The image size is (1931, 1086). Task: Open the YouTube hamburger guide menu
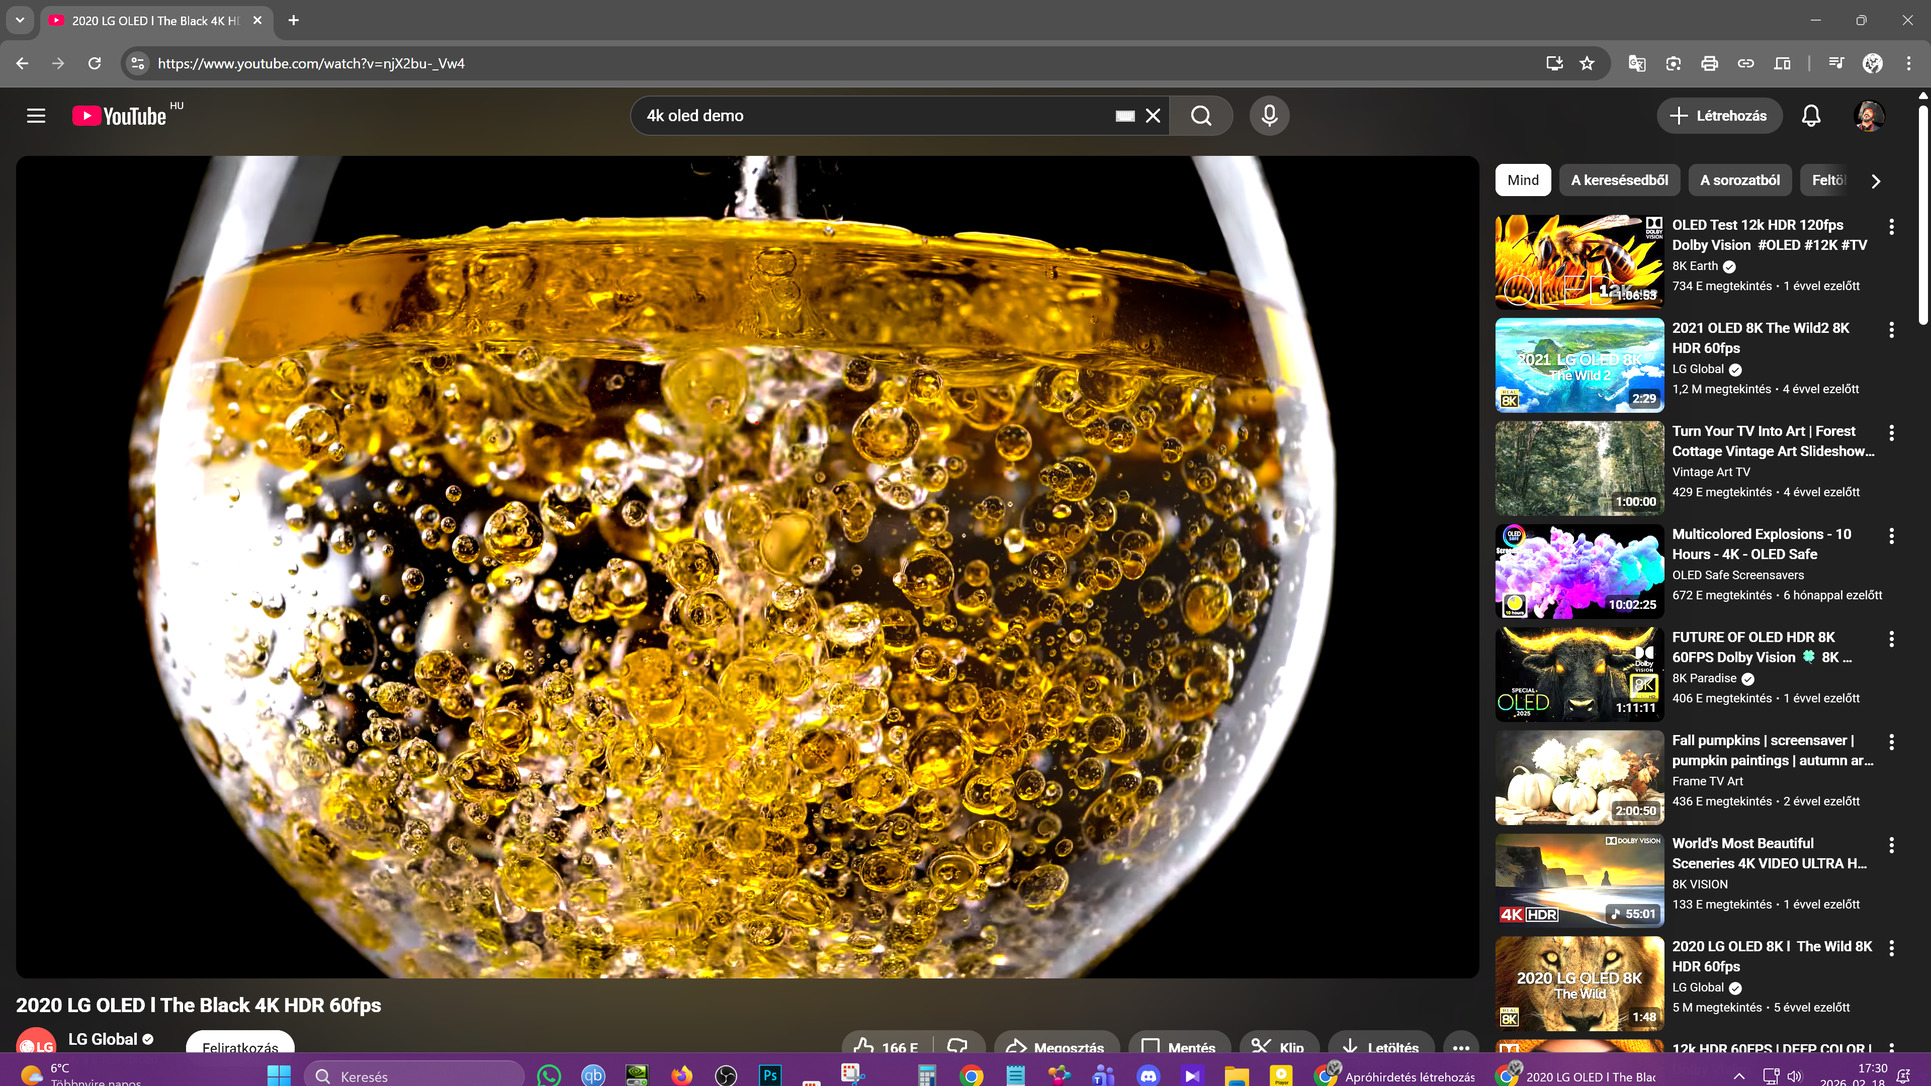(x=36, y=116)
